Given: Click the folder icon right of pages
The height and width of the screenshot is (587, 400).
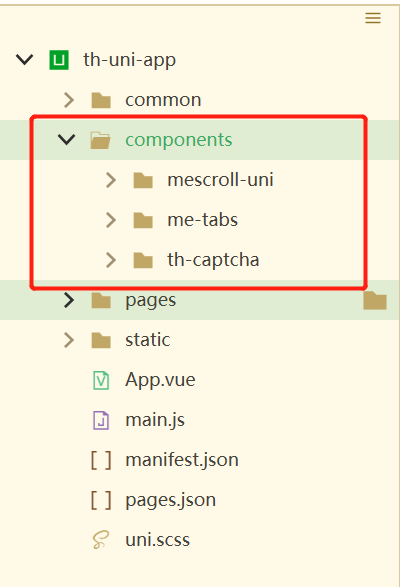Looking at the screenshot, I should point(375,301).
